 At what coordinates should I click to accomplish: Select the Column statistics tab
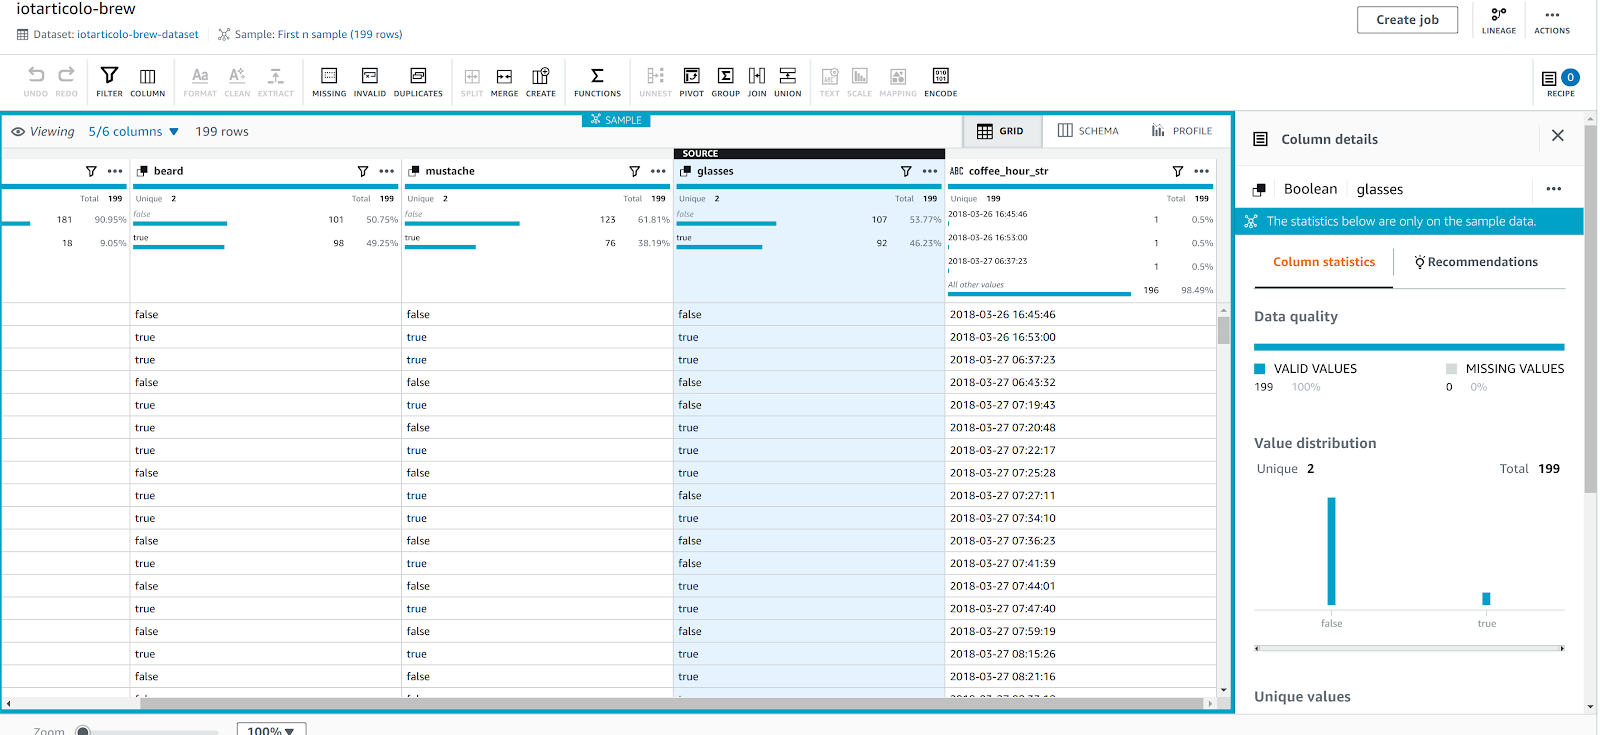click(1324, 262)
